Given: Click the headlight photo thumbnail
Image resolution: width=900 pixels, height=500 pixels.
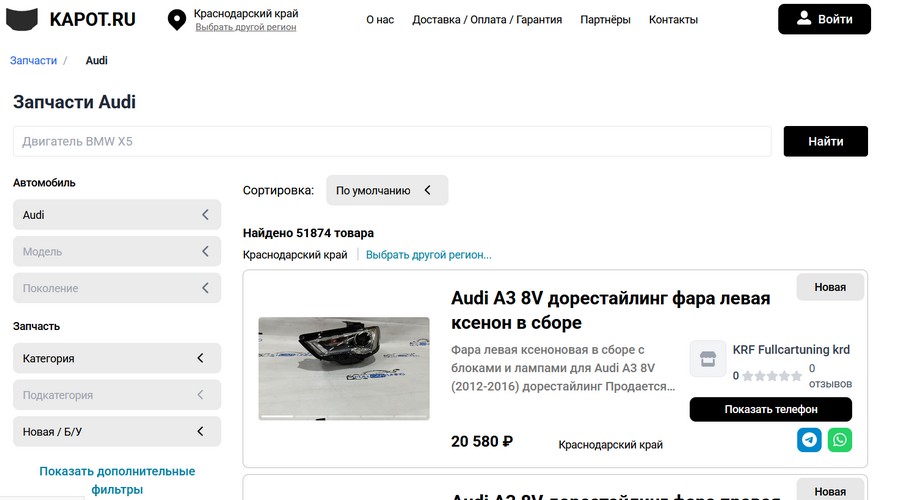Looking at the screenshot, I should (344, 369).
